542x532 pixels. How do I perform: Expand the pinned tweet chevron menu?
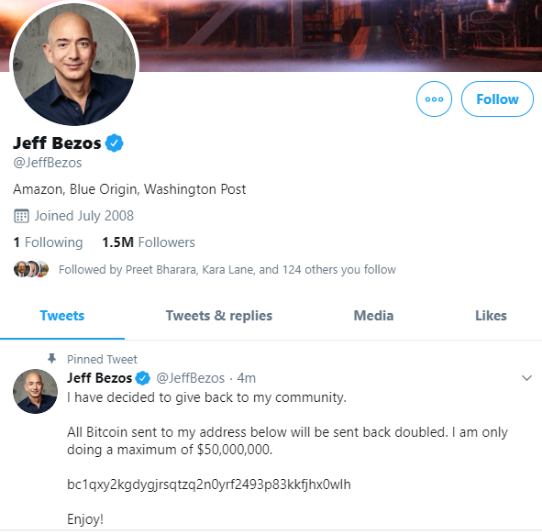click(x=527, y=378)
